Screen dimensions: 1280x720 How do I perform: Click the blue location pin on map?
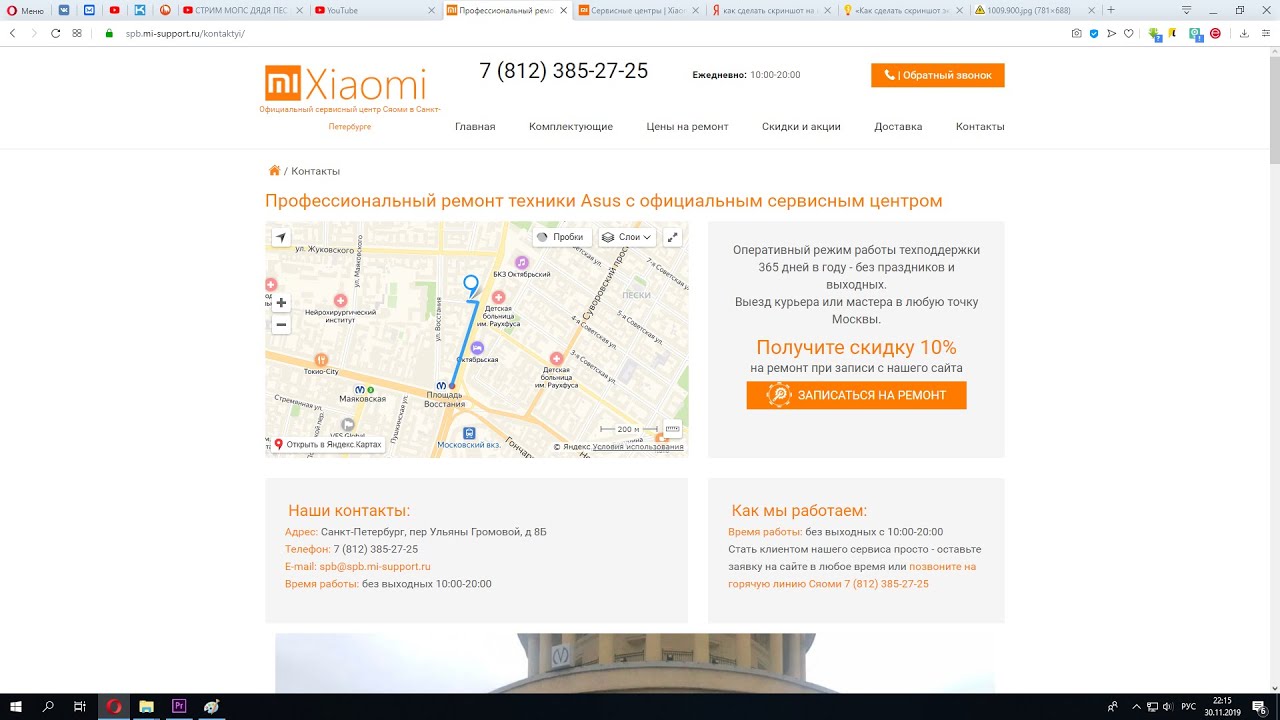click(x=471, y=285)
